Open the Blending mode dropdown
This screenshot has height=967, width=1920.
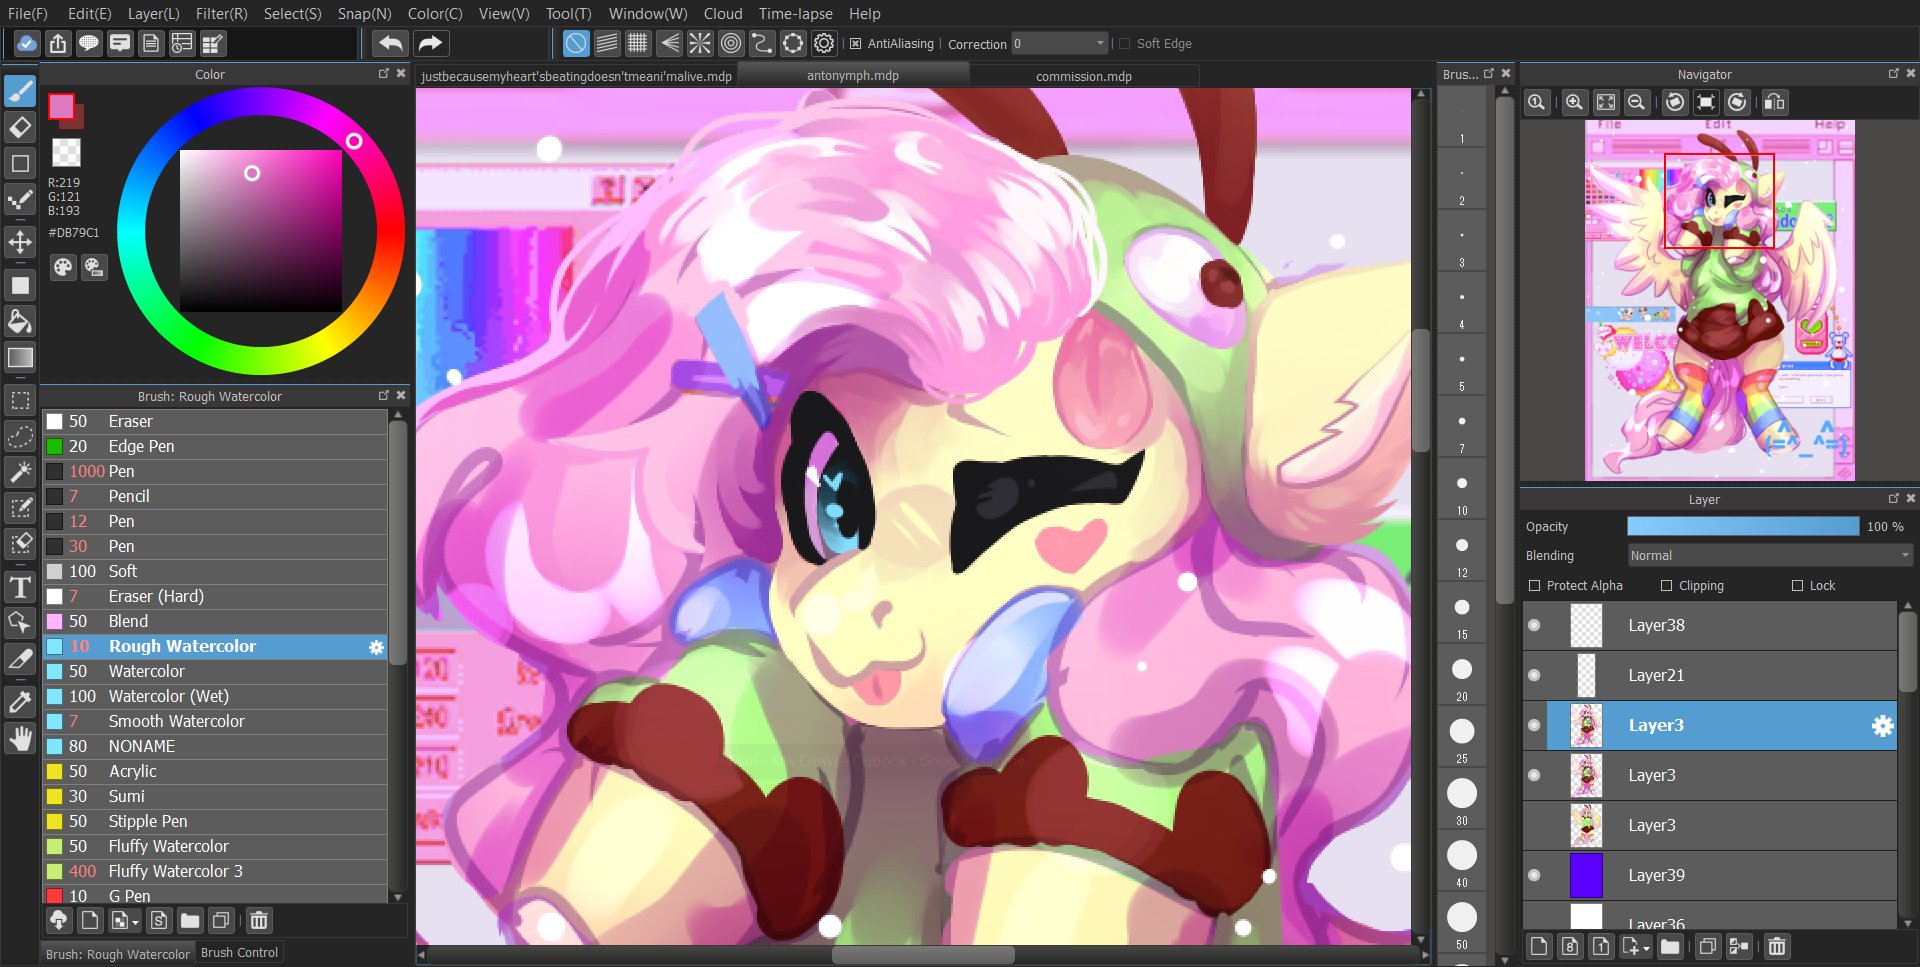coord(1770,556)
